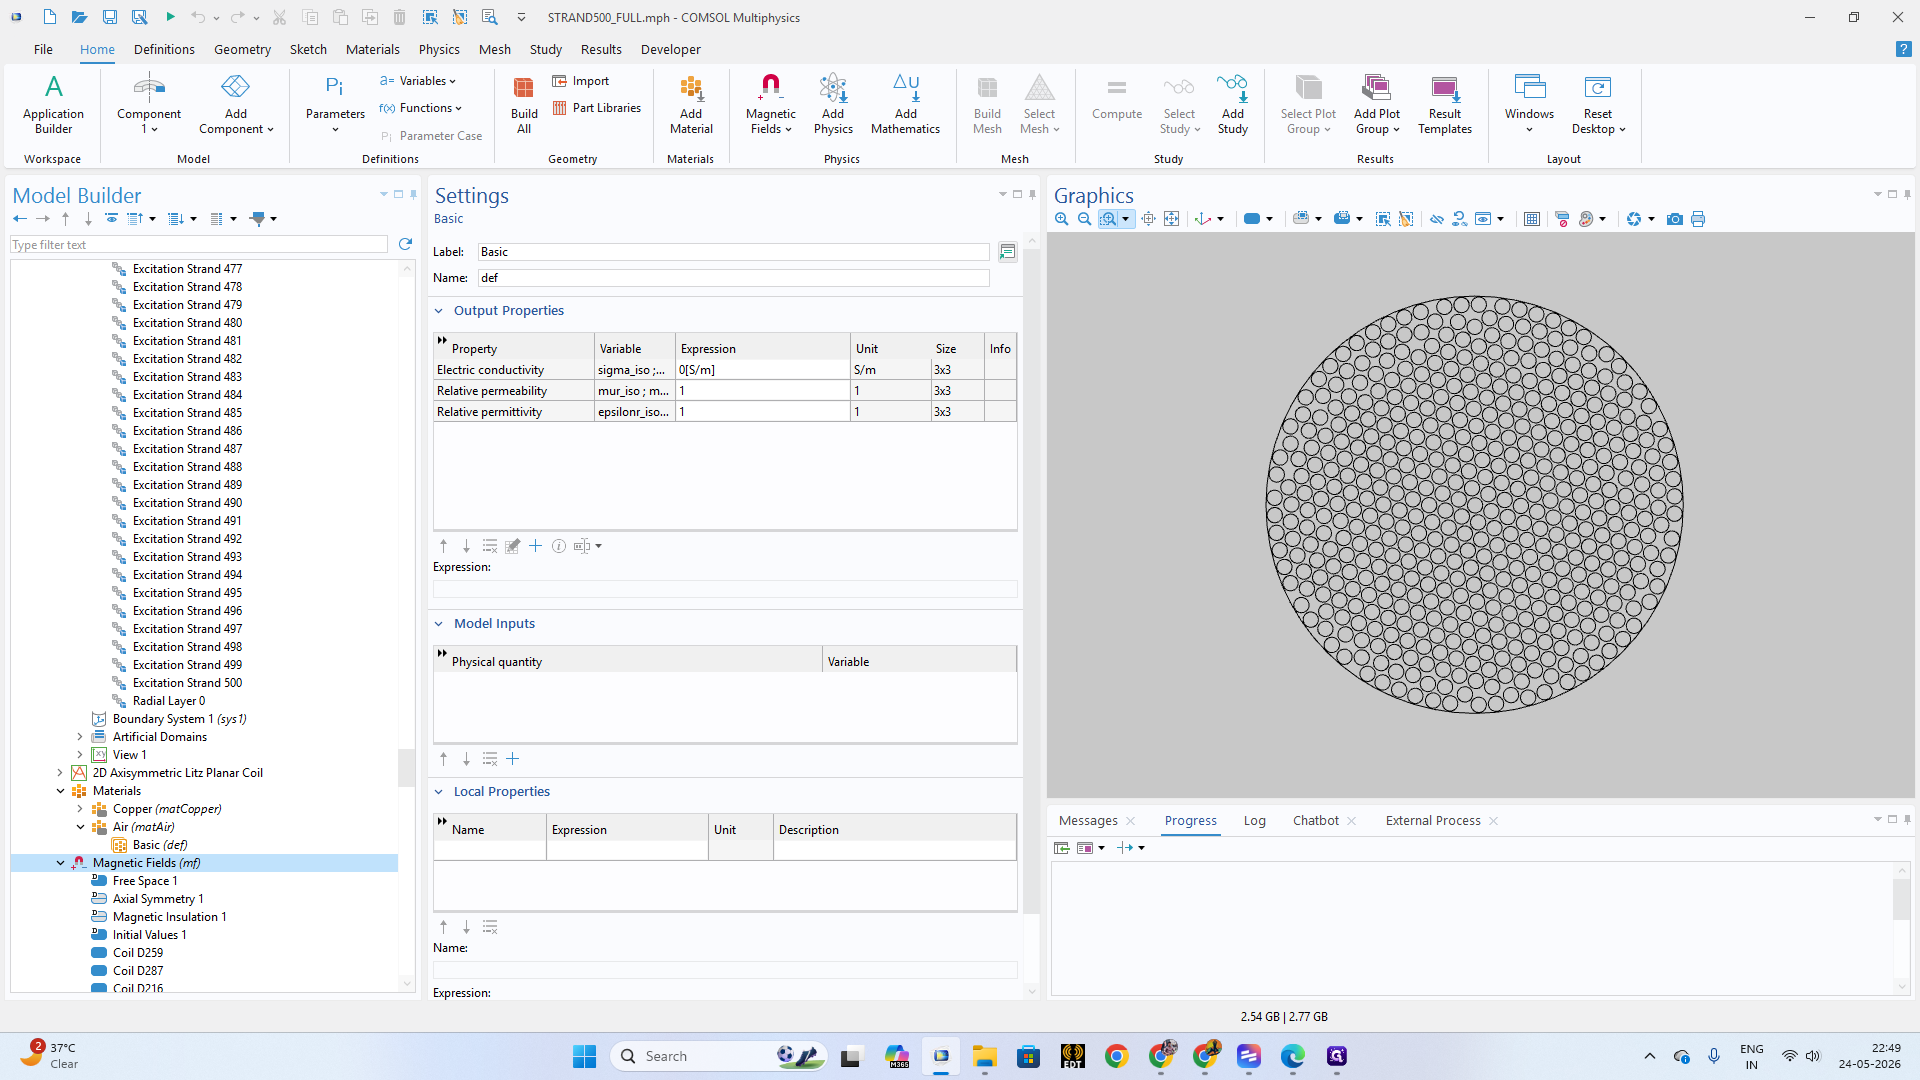Viewport: 1920px width, 1080px height.
Task: Open the Physics ribbon tab
Action: click(439, 49)
